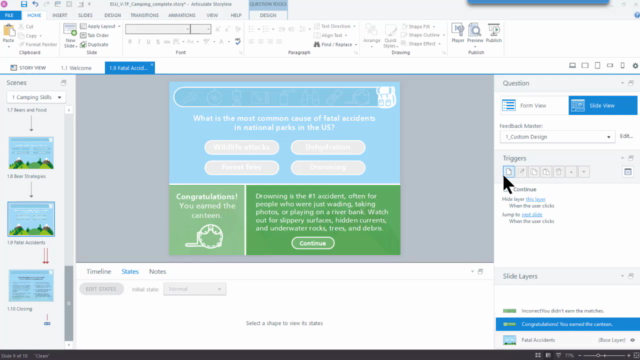Collapse the Question panel arrow
Screen dimensions: 640x360
tap(622, 83)
